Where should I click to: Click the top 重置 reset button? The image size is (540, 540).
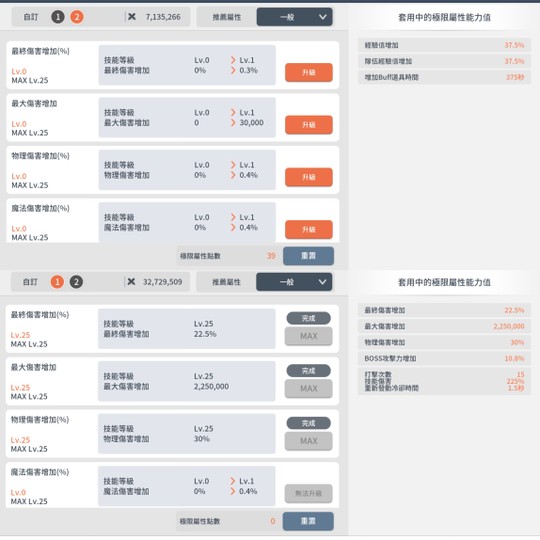[x=308, y=256]
